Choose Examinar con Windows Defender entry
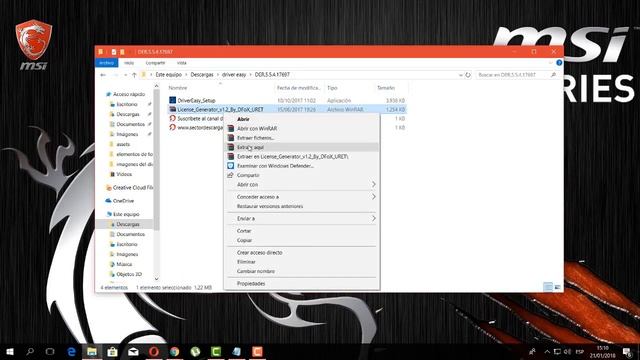640x360 pixels. pyautogui.click(x=302, y=166)
